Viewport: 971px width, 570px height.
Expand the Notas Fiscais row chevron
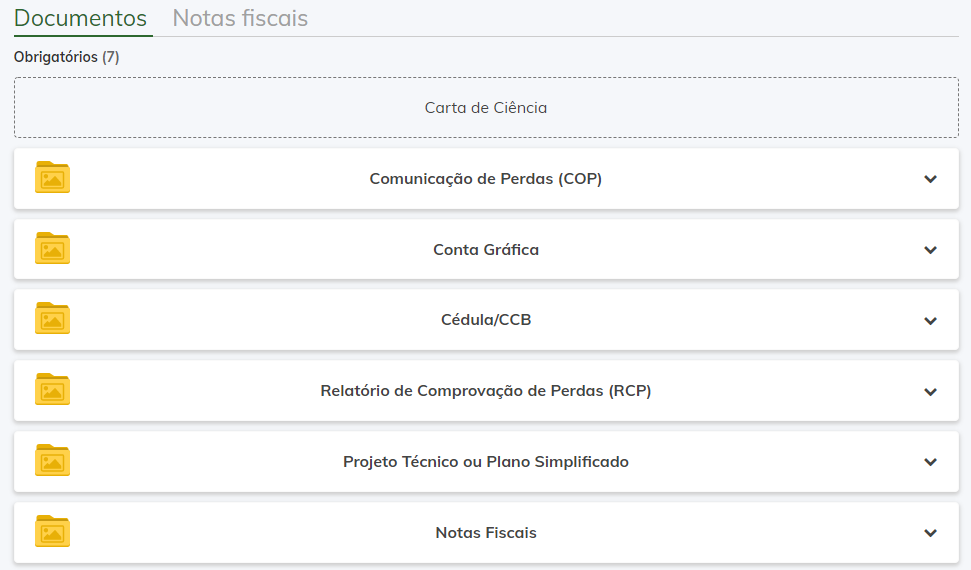click(x=930, y=533)
